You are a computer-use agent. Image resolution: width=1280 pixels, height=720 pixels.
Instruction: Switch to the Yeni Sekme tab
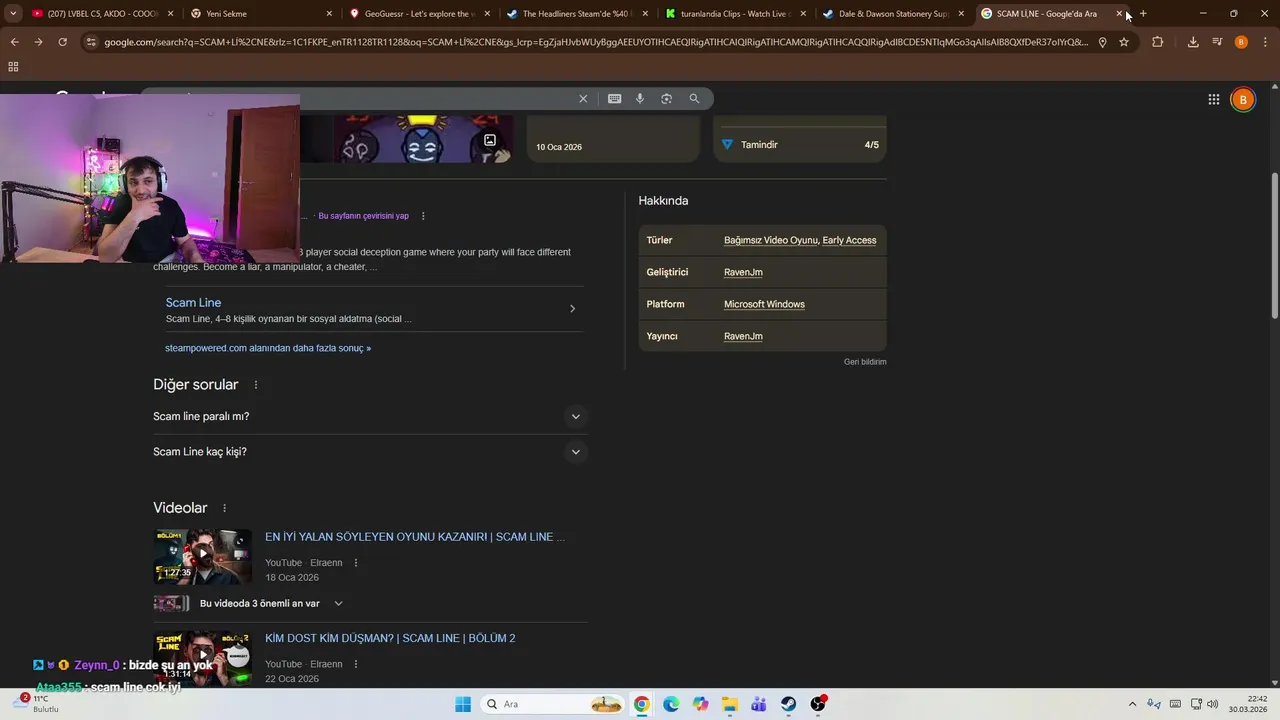click(260, 14)
